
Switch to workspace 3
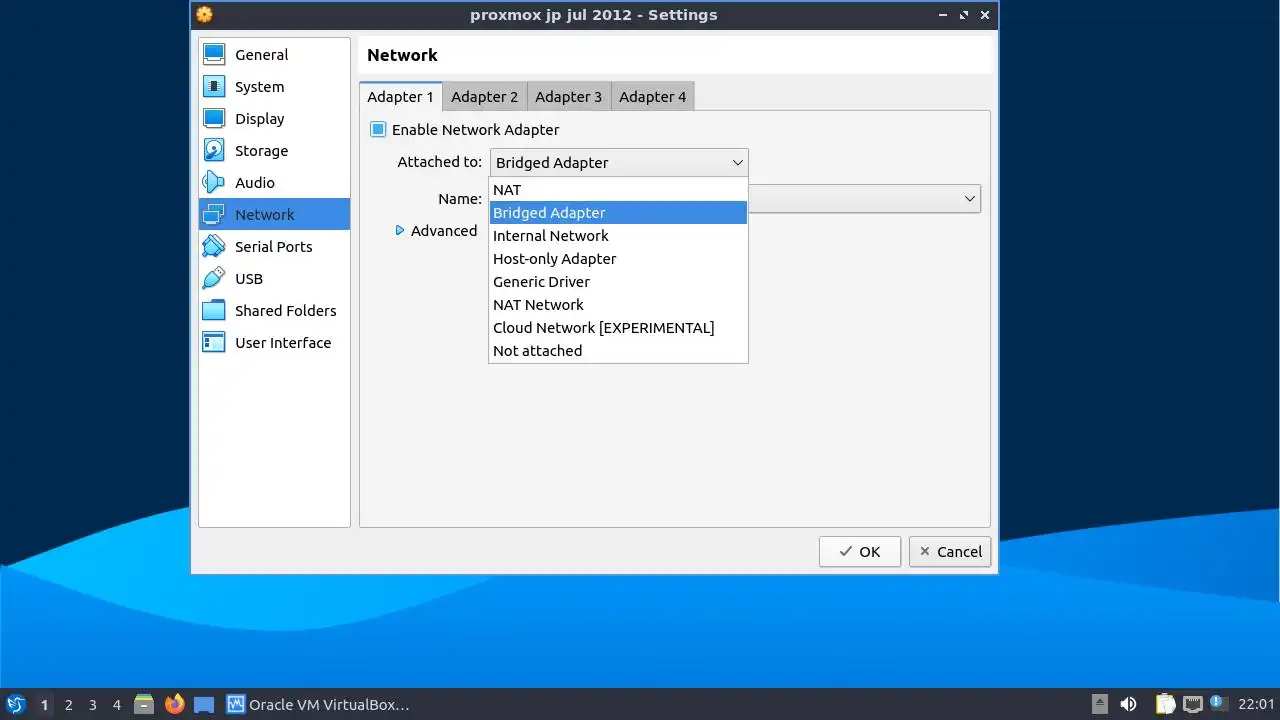(92, 704)
